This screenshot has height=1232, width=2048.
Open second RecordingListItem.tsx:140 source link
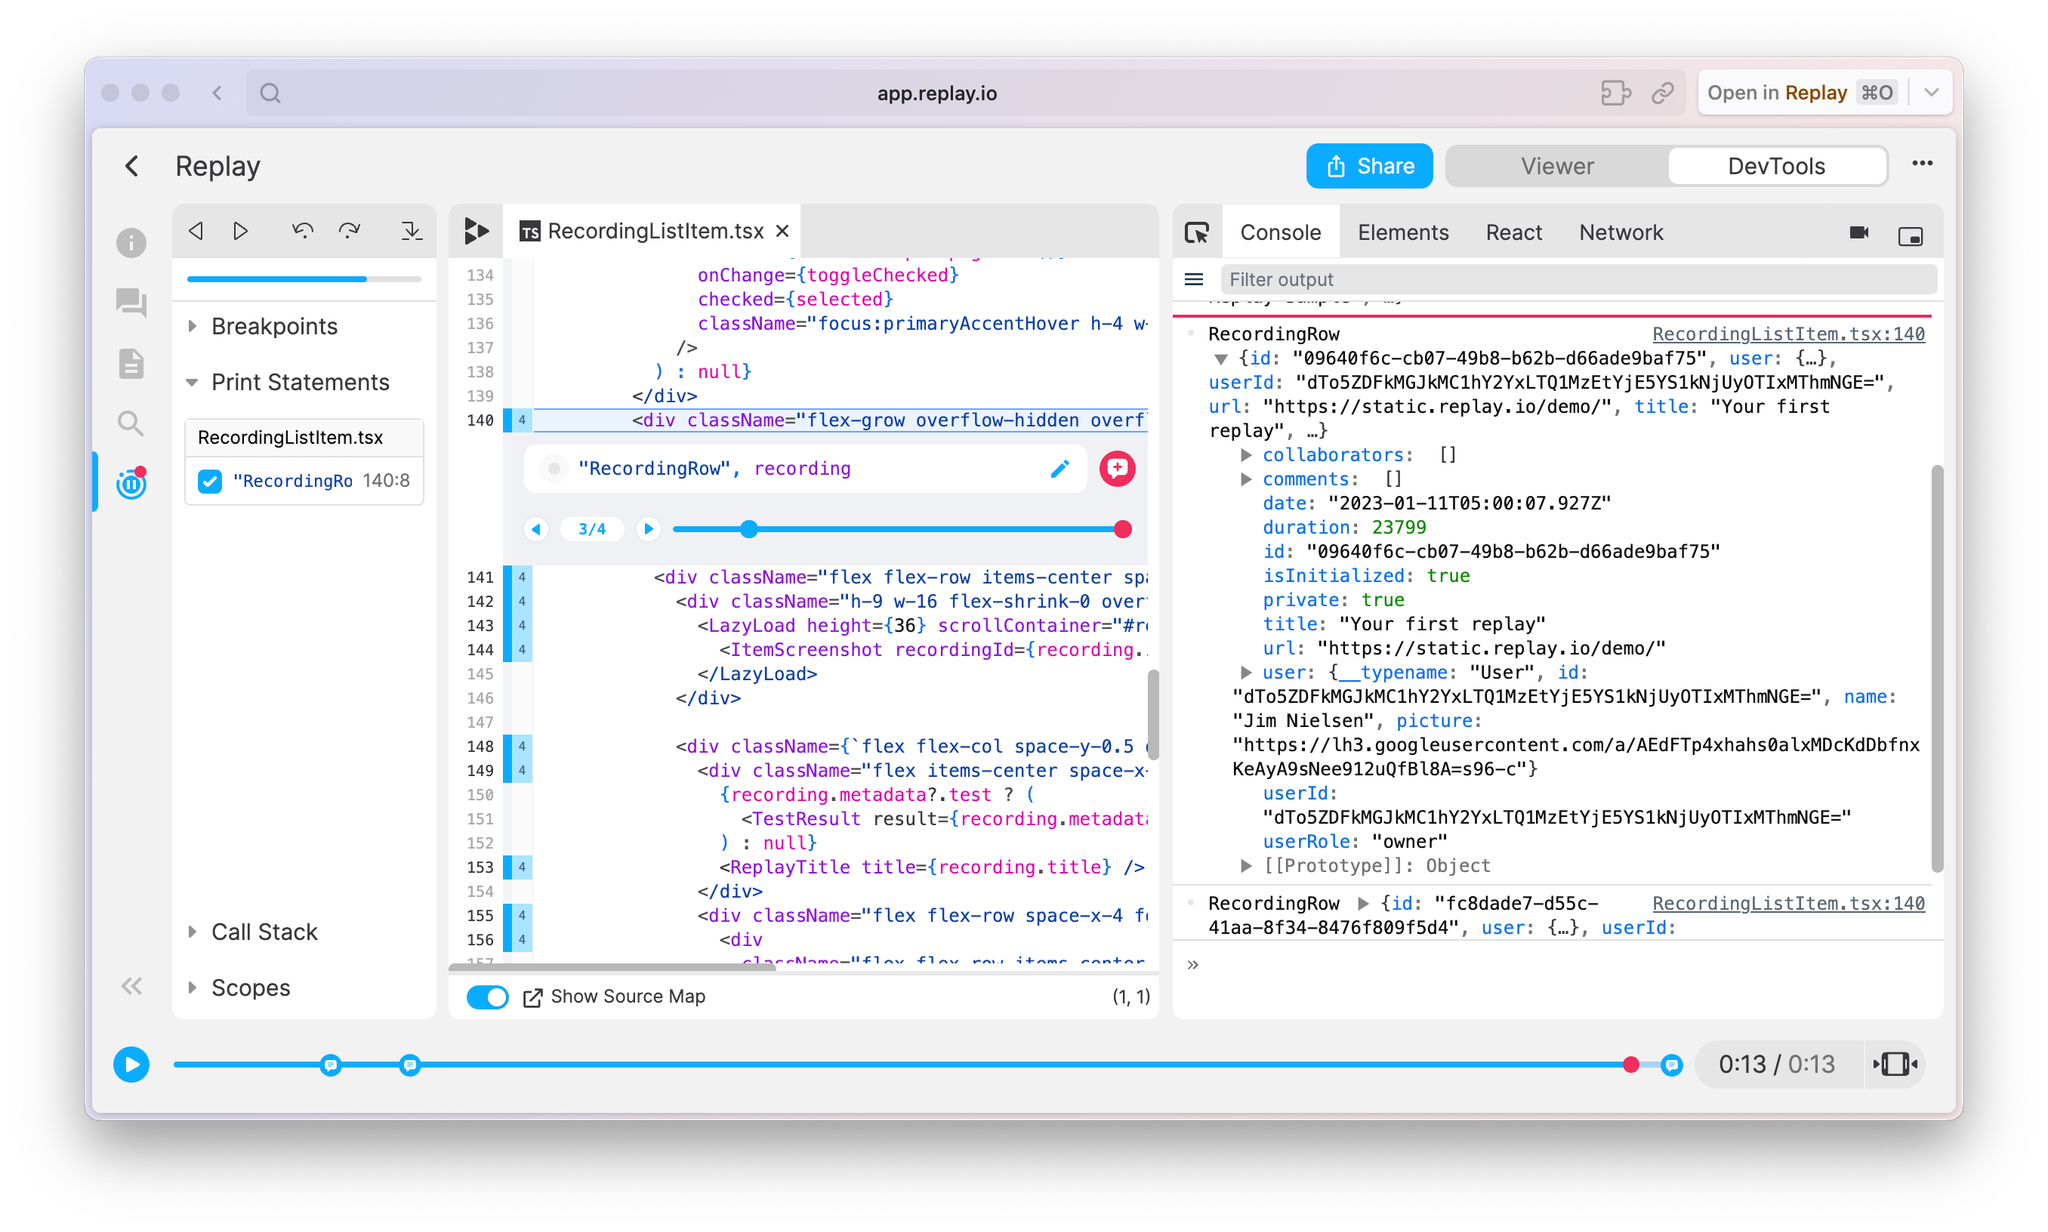pos(1788,903)
